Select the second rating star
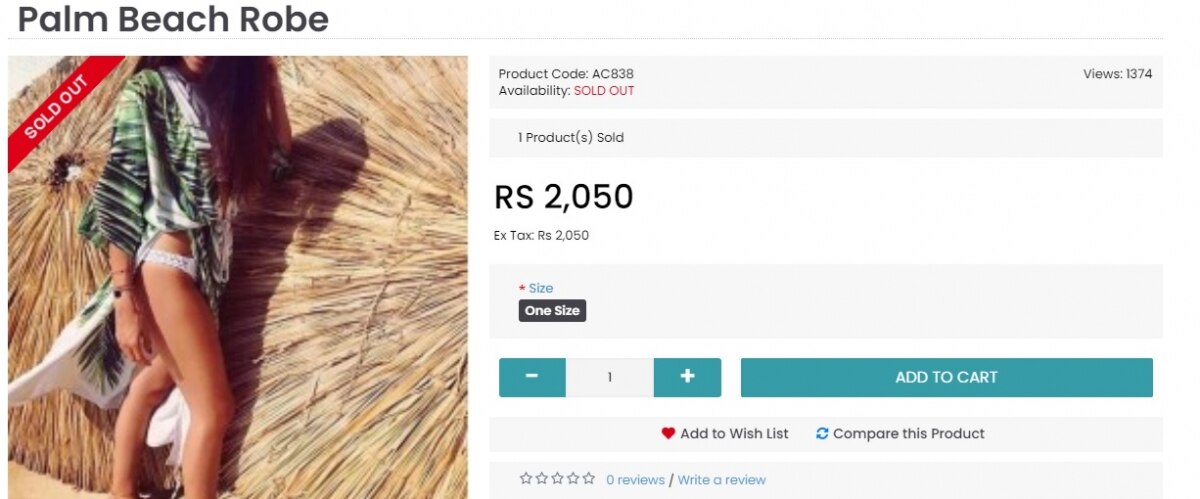Screen dimensions: 1200x499 click(542, 479)
